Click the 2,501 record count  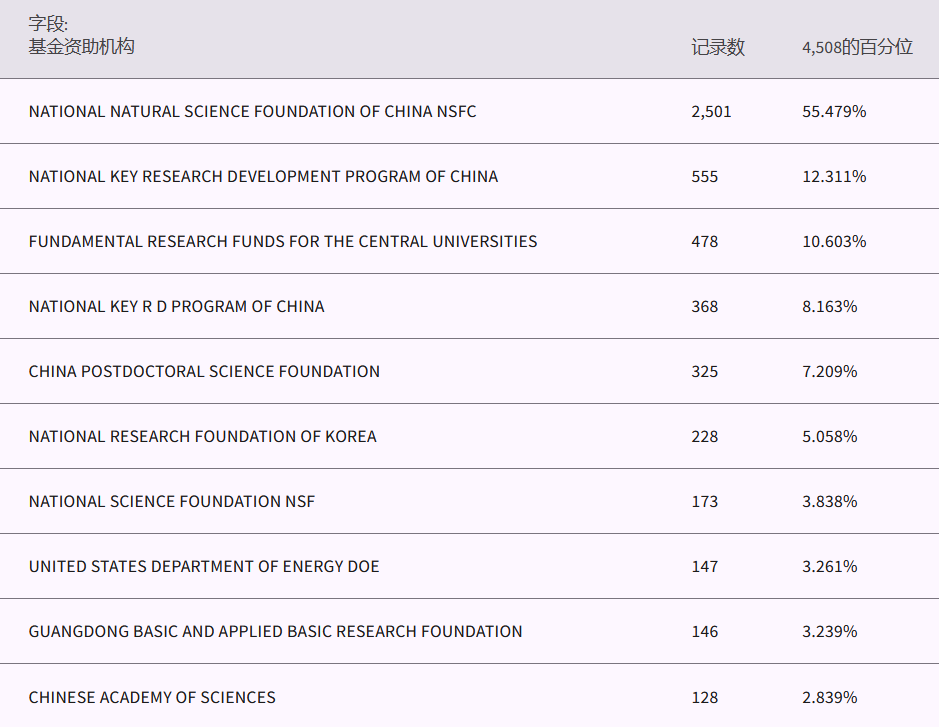[711, 112]
